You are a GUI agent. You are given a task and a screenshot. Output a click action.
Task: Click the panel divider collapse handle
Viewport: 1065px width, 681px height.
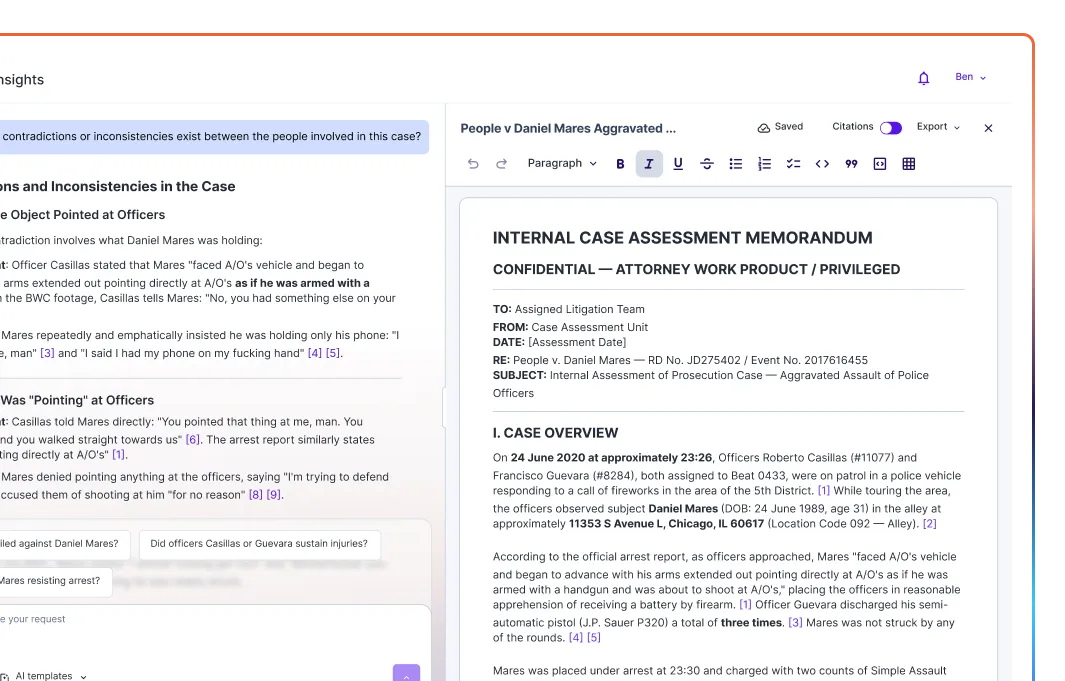444,407
